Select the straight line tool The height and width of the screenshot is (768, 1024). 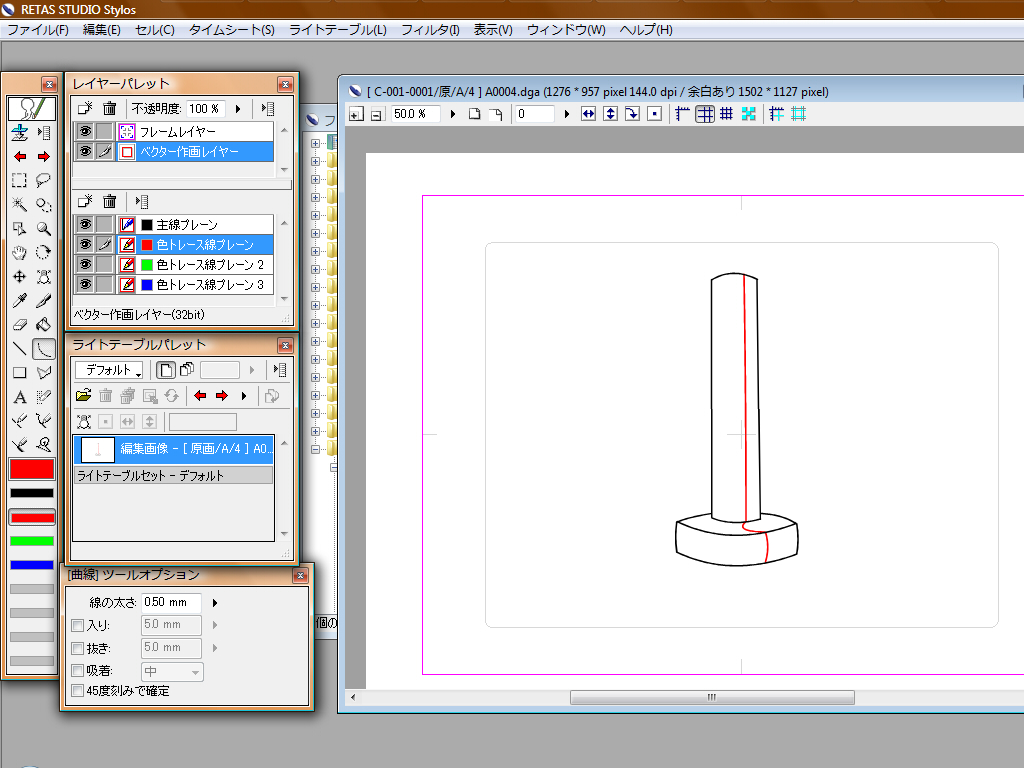(x=20, y=349)
